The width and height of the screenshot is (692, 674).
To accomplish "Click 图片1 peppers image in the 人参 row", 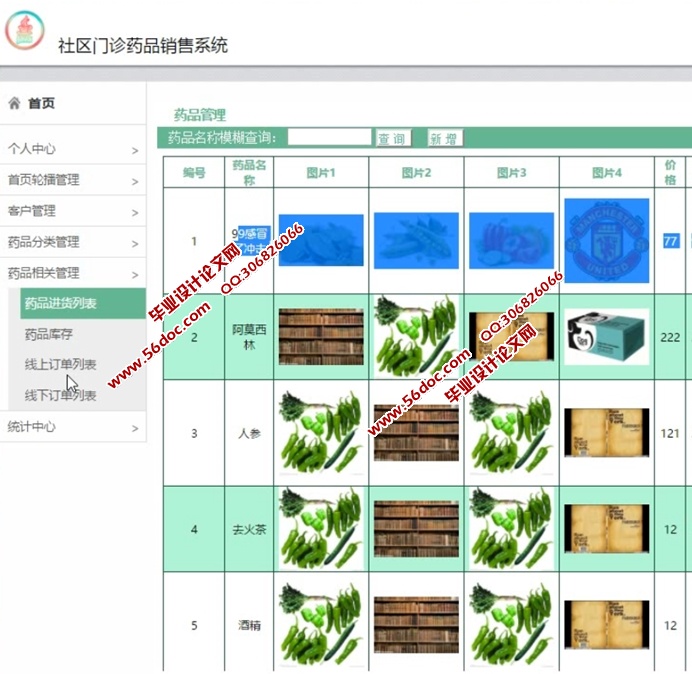I will point(321,433).
